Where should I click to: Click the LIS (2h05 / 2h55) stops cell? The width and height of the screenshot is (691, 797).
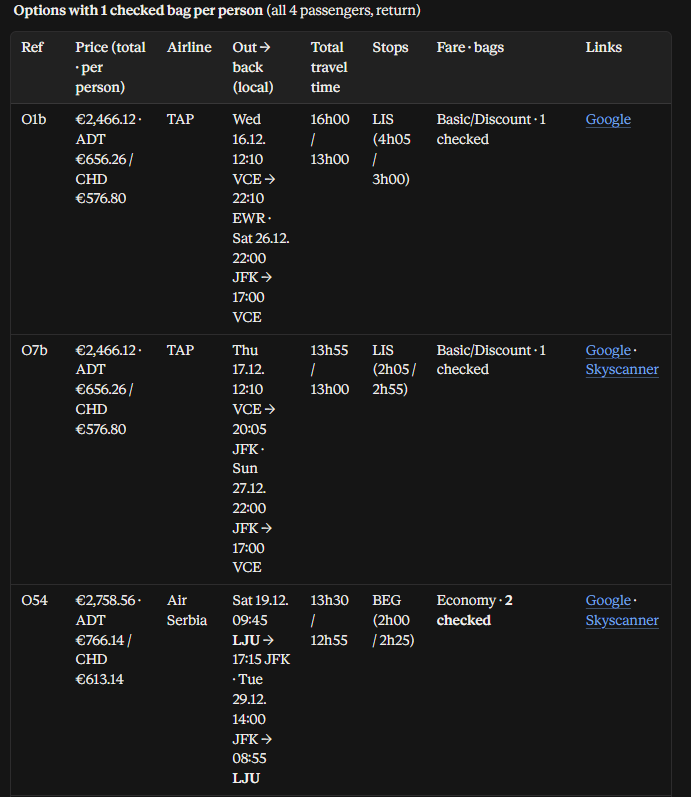(394, 370)
